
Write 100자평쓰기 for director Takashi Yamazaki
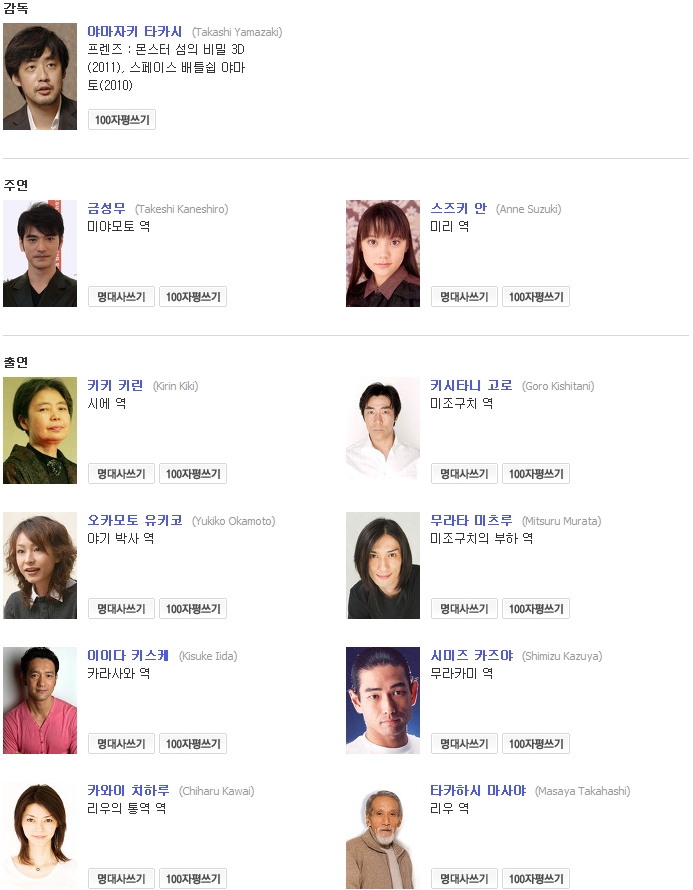121,120
